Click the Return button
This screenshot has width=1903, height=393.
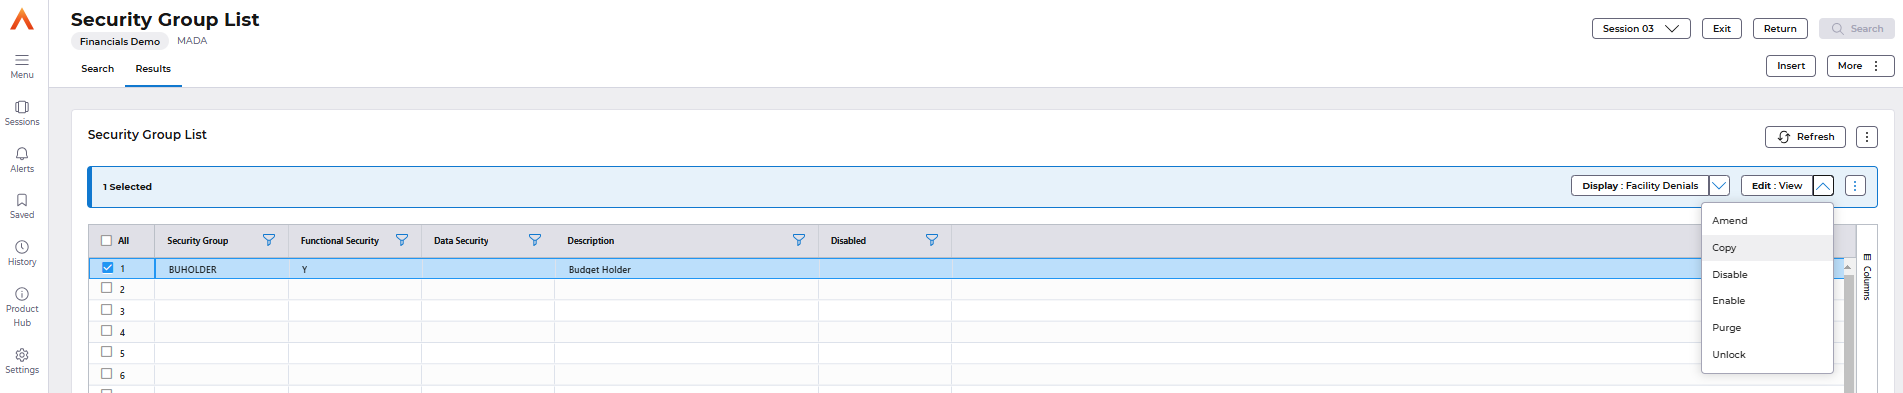point(1780,29)
